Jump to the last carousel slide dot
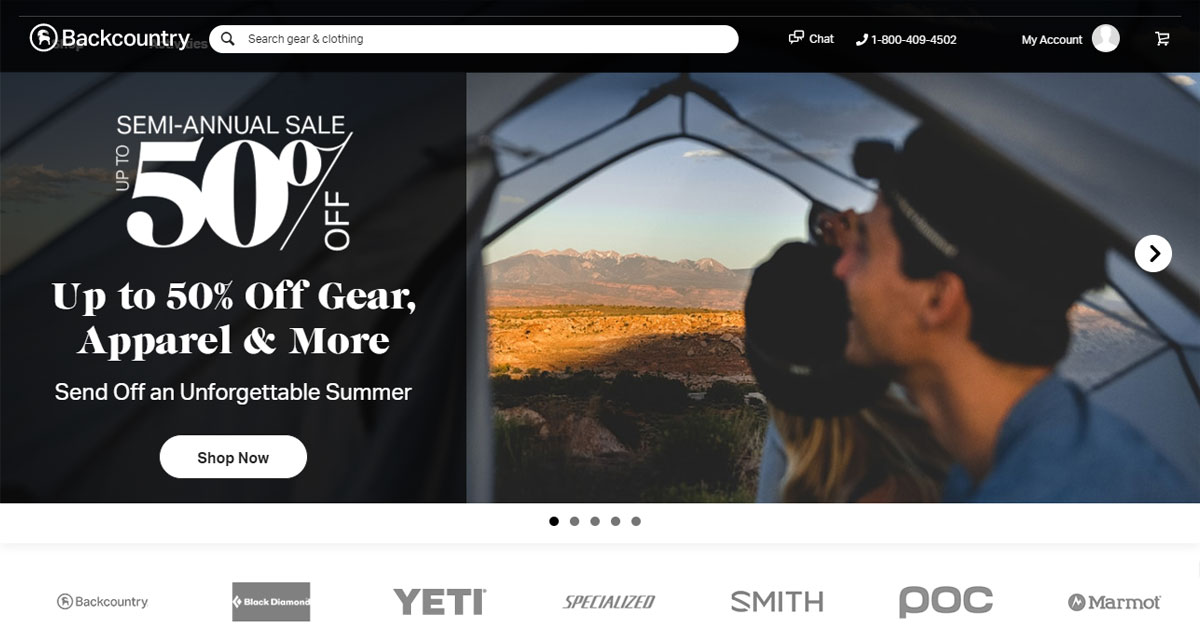Screen dimensions: 1200x628 (x=636, y=521)
